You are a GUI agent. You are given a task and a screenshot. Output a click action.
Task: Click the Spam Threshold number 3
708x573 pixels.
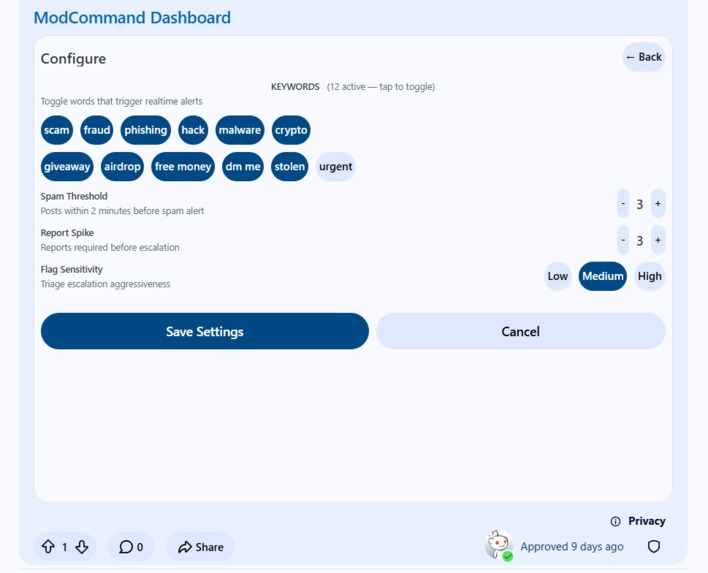(640, 204)
